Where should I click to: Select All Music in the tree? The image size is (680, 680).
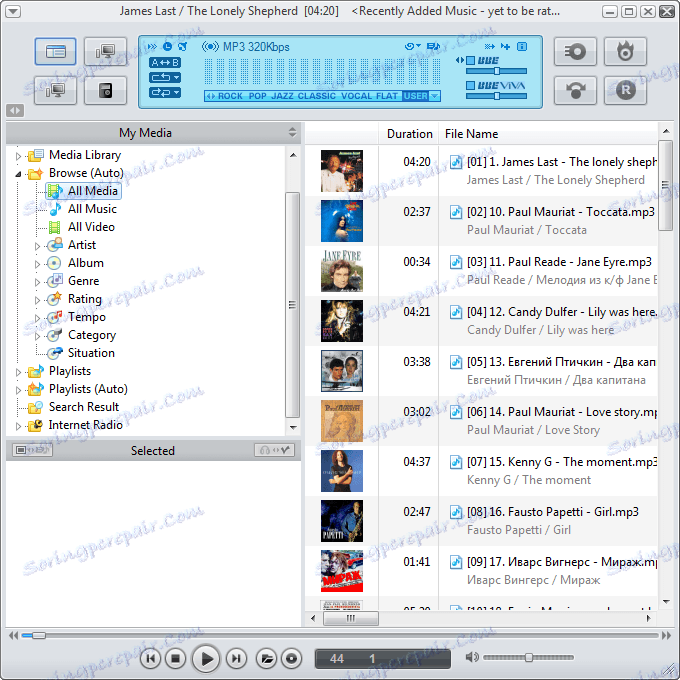pyautogui.click(x=92, y=209)
